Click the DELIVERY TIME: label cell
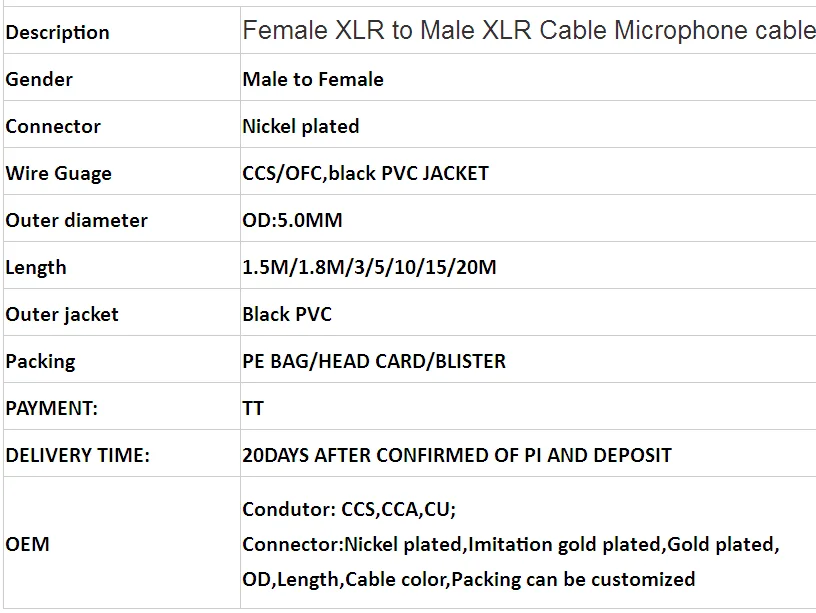The image size is (816, 613). click(x=77, y=455)
